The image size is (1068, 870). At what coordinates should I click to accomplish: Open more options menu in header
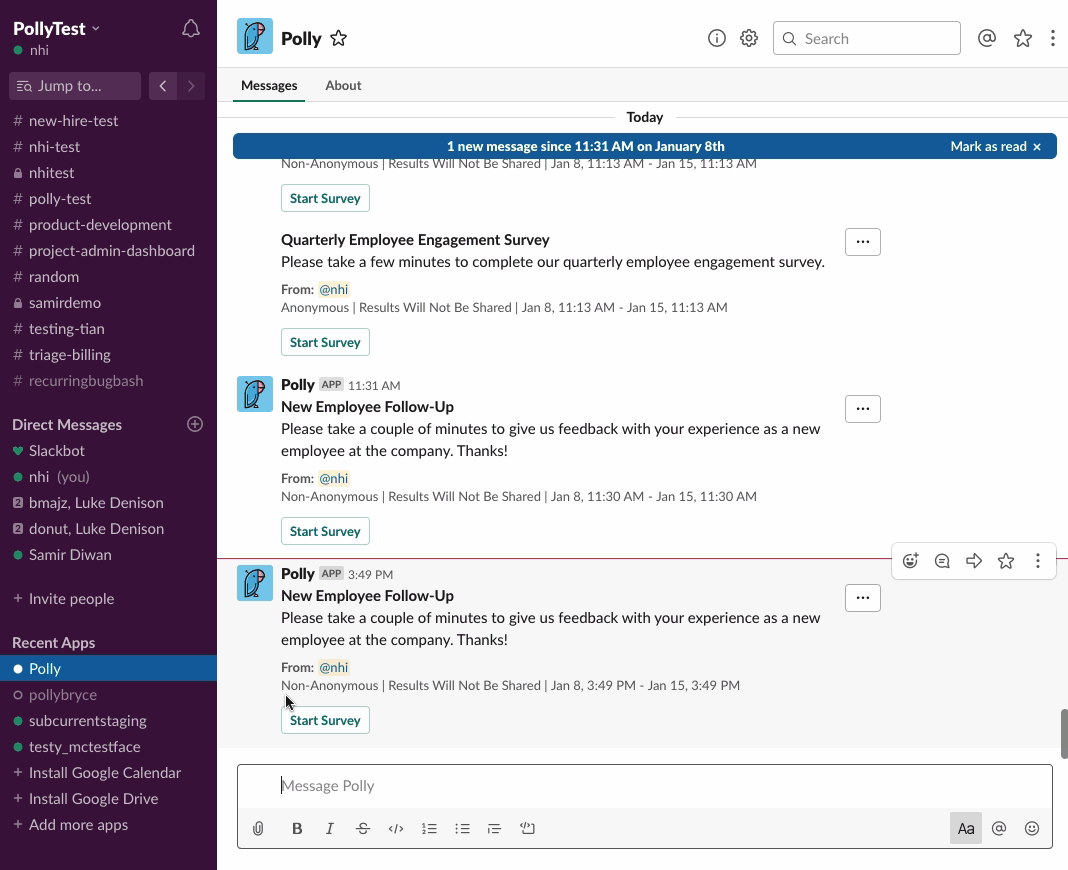pyautogui.click(x=1053, y=38)
